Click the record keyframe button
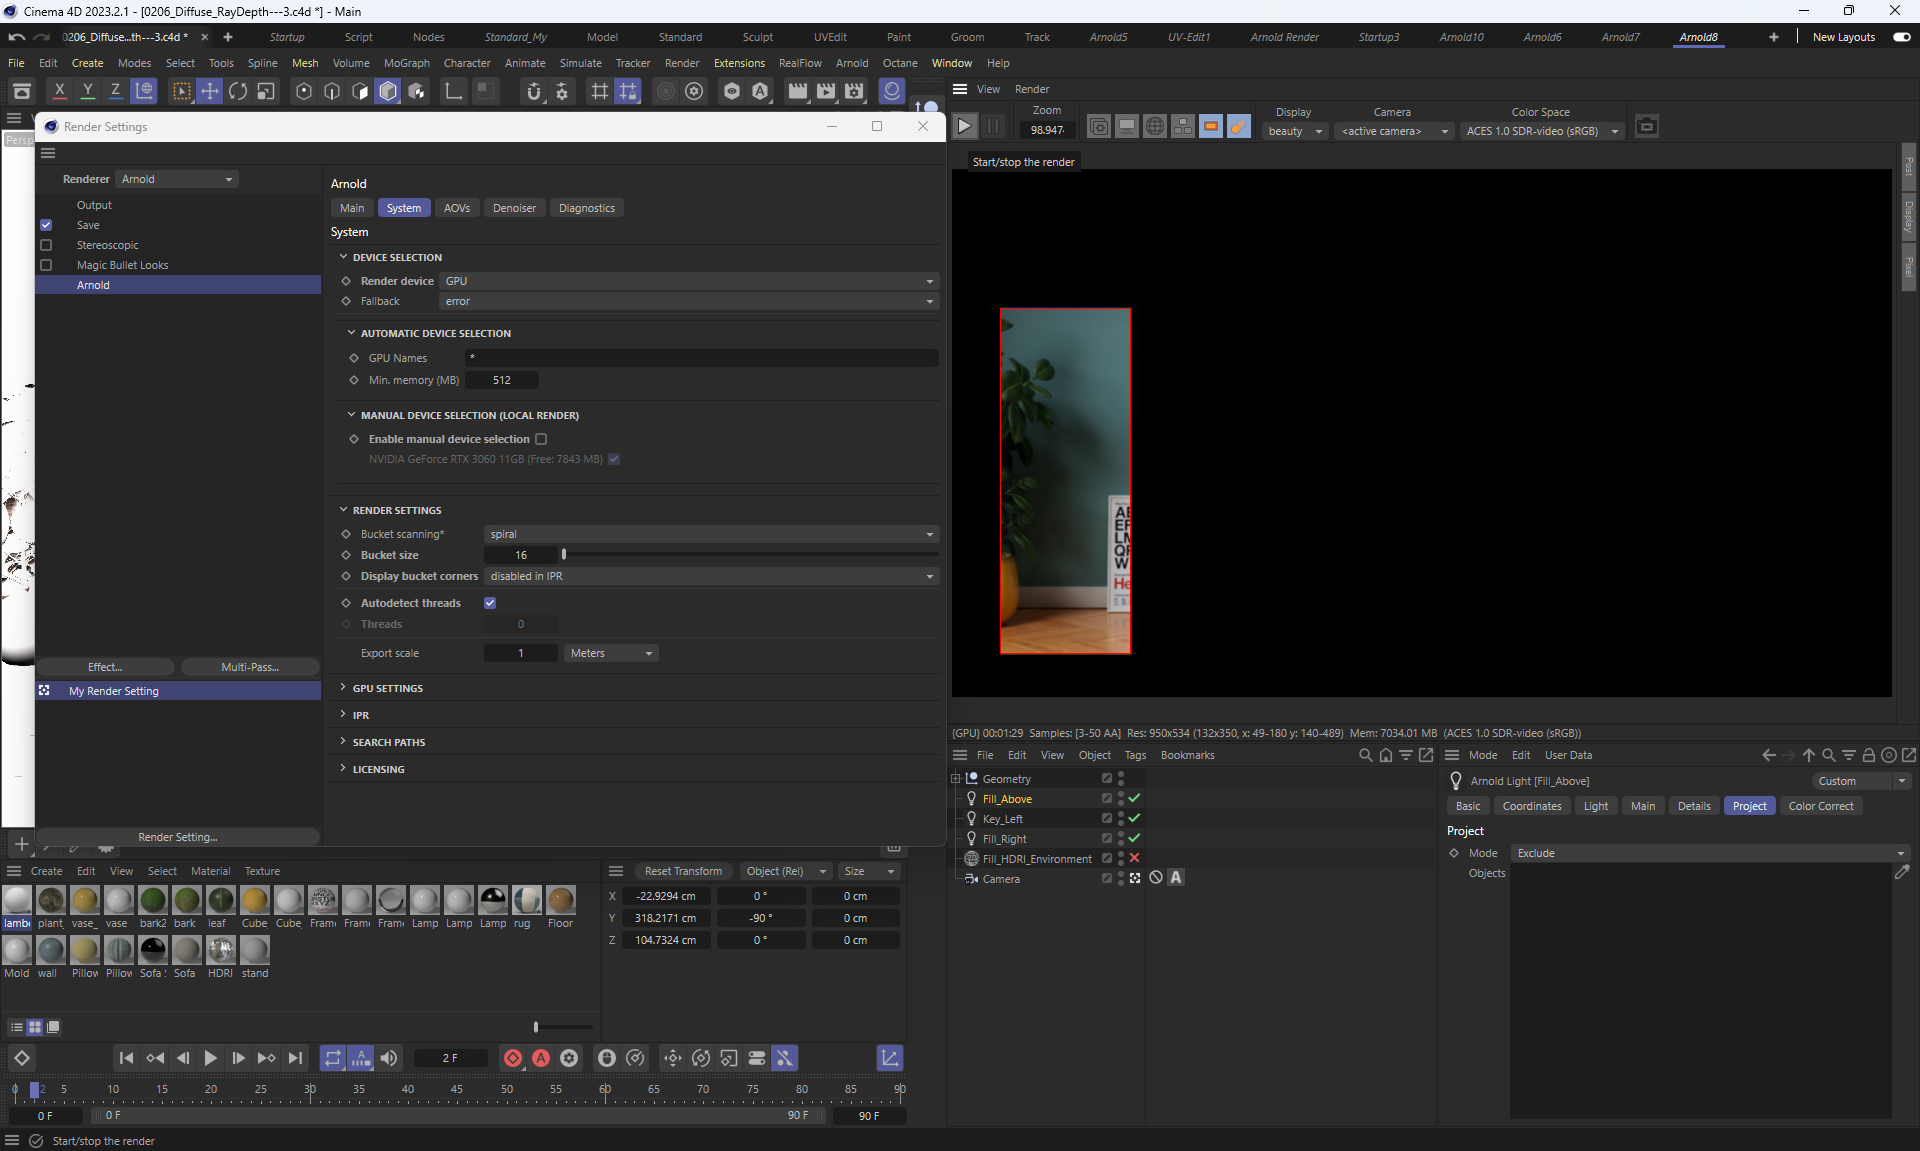 pos(512,1058)
